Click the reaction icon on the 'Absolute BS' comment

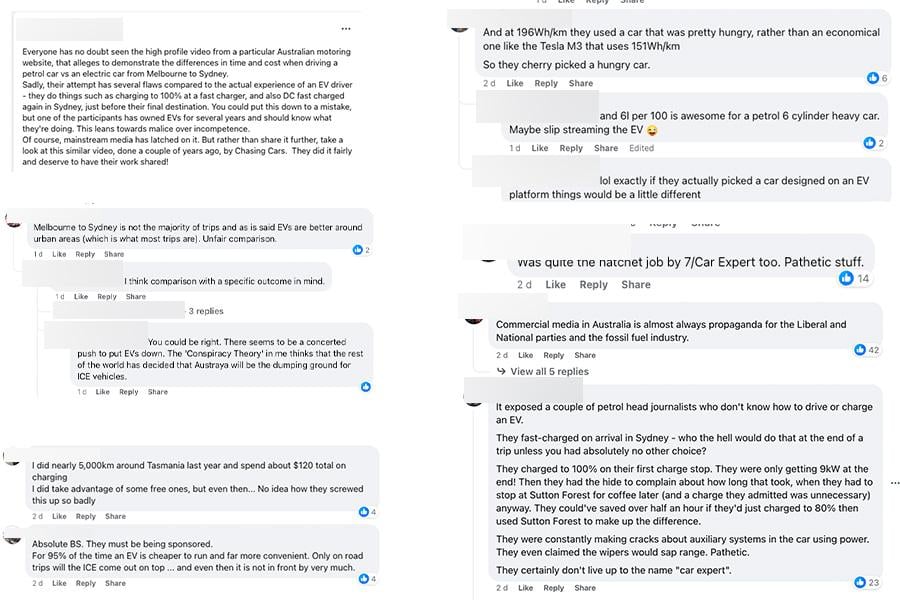pos(363,578)
